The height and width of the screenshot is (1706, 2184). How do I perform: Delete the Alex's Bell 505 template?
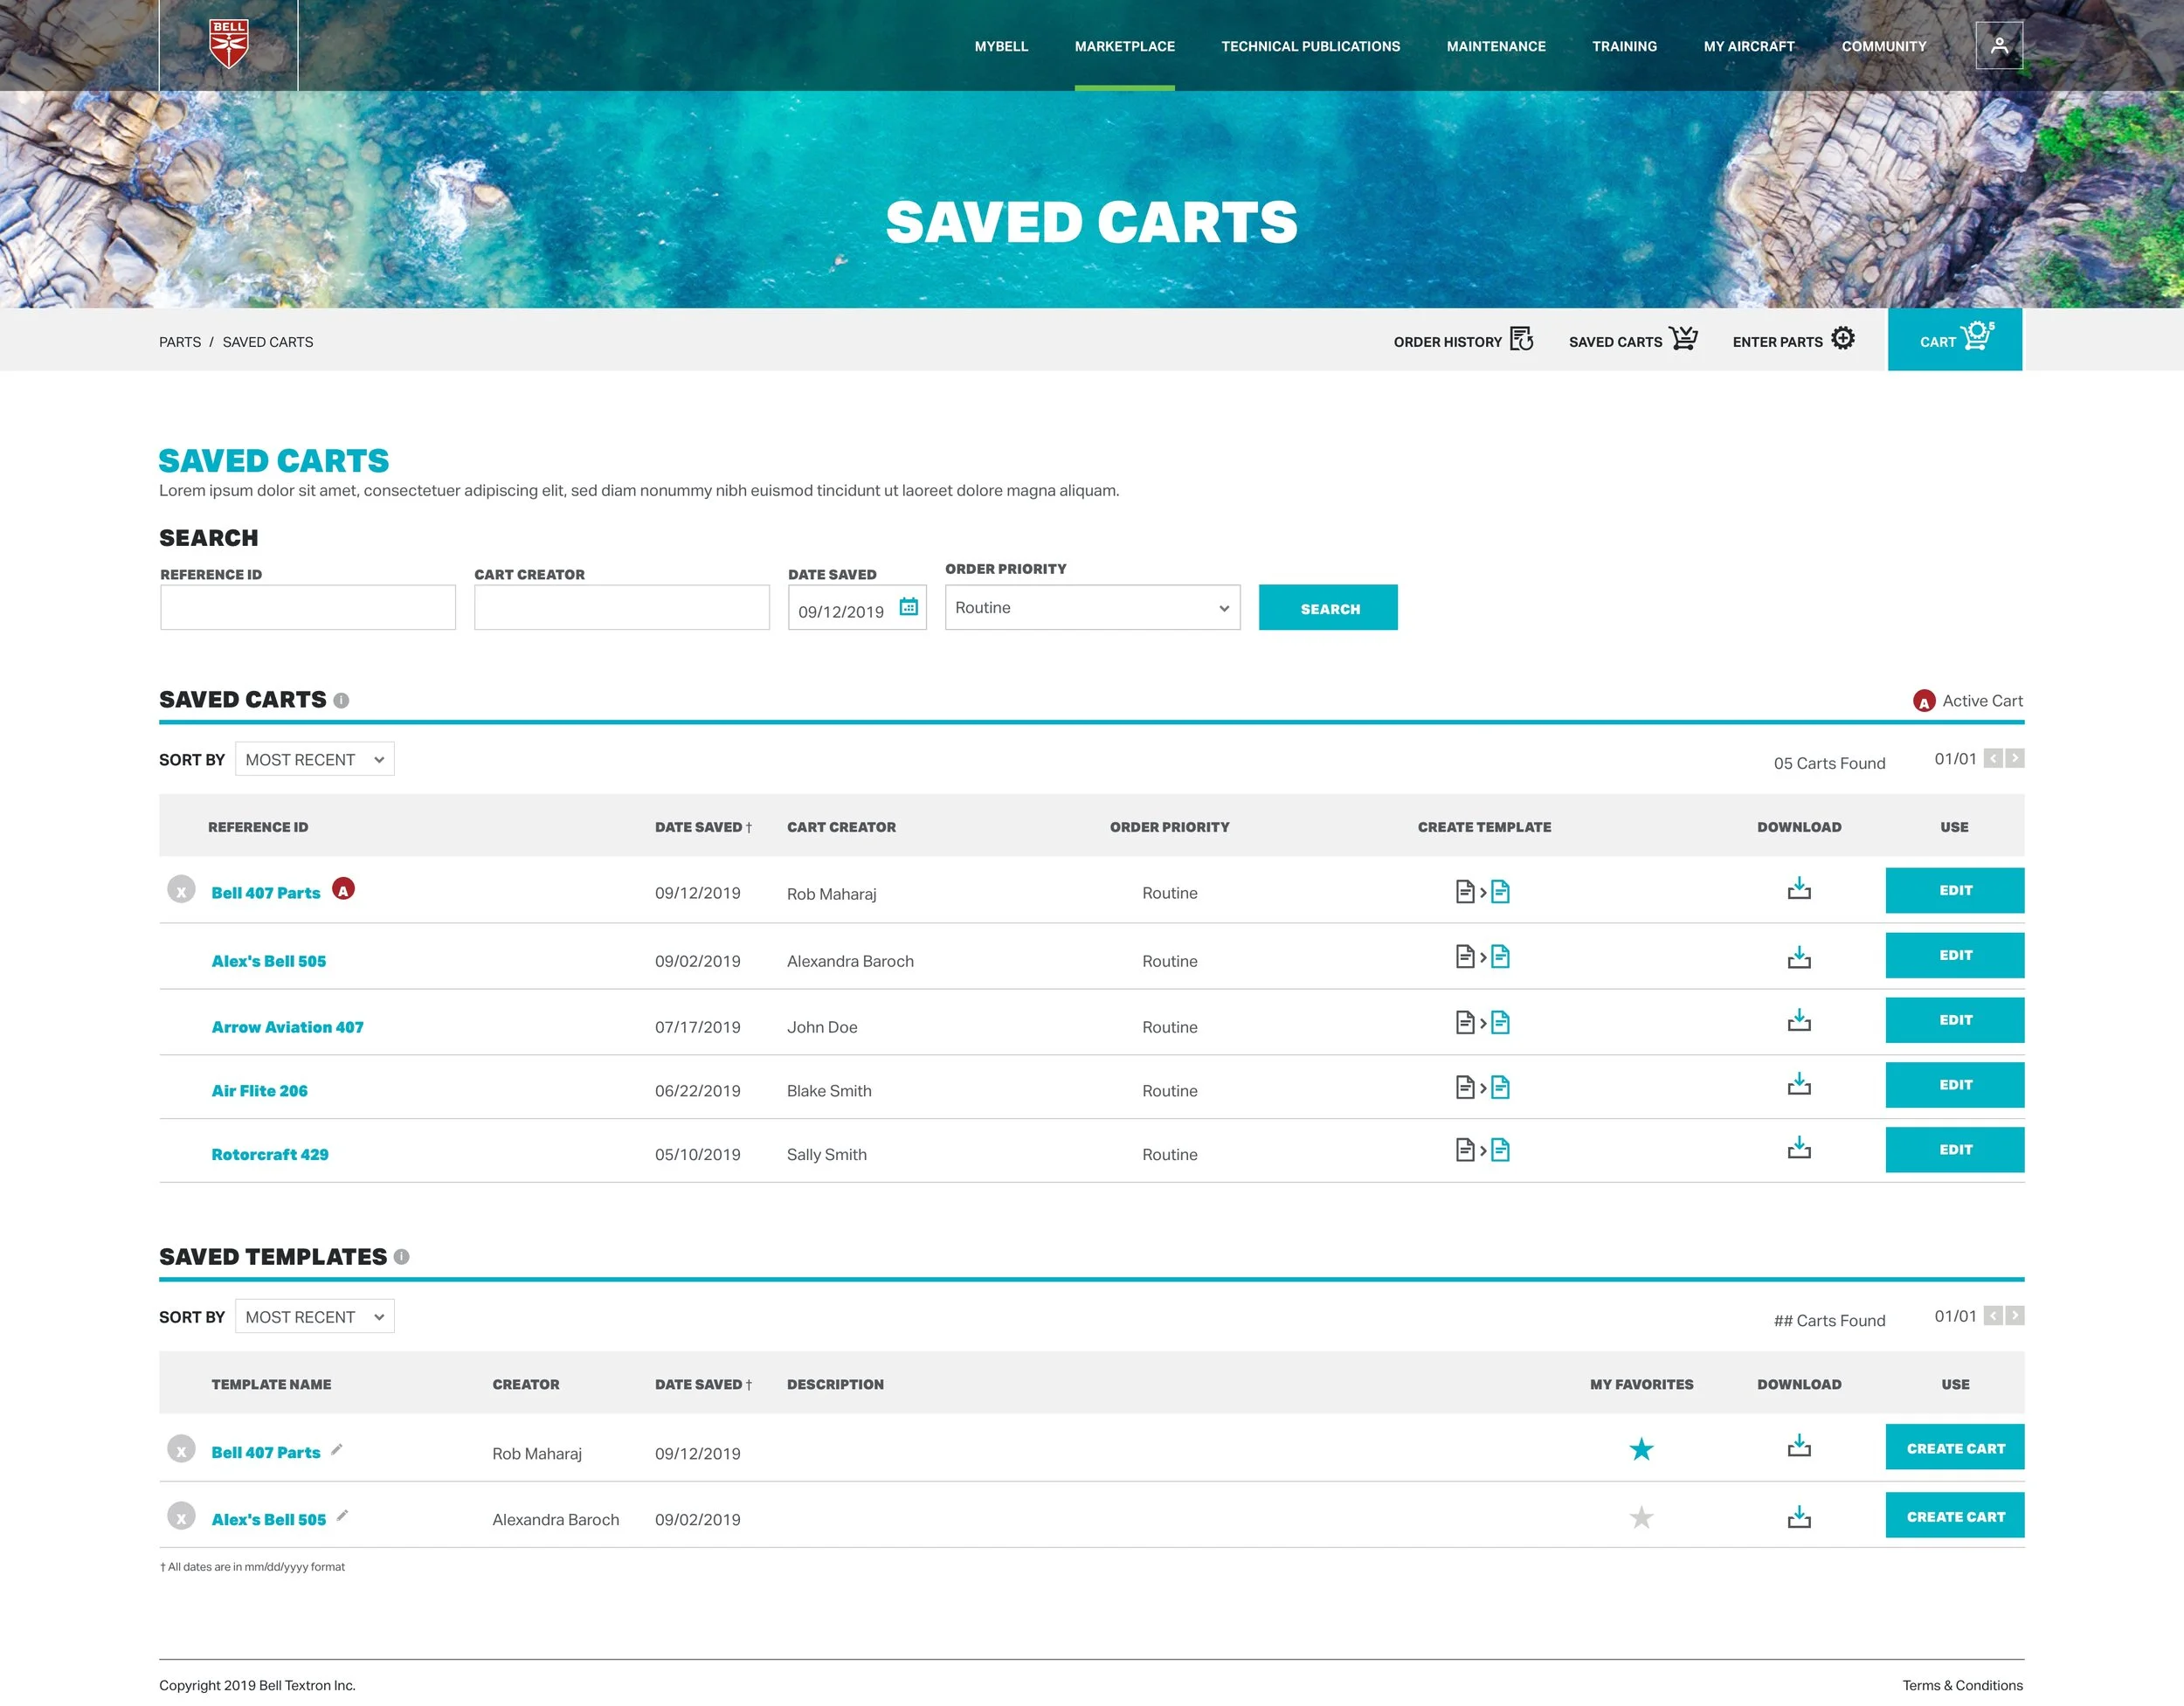point(181,1516)
